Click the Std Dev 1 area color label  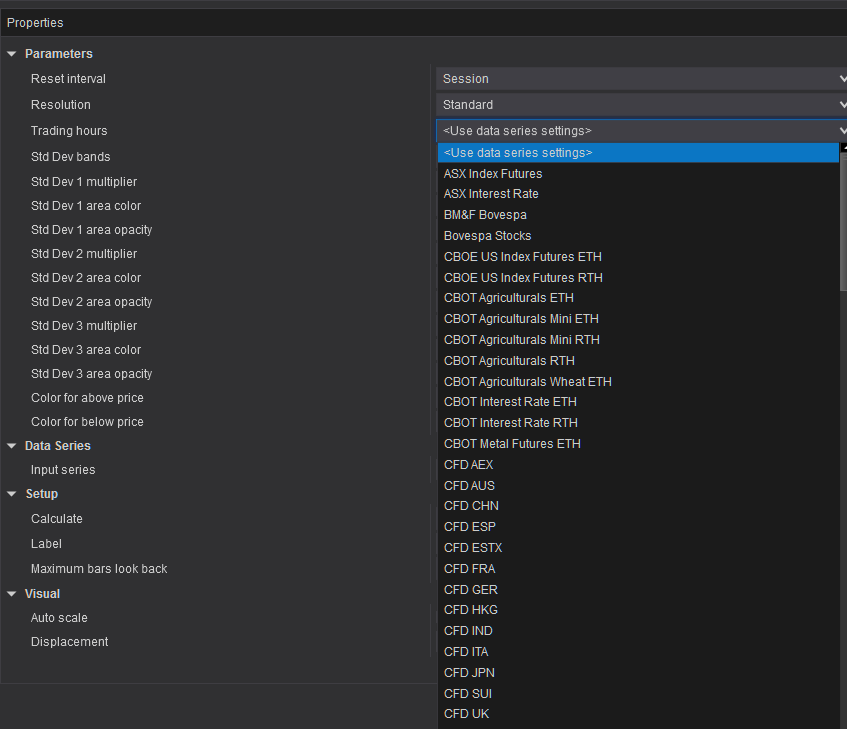[x=86, y=206]
